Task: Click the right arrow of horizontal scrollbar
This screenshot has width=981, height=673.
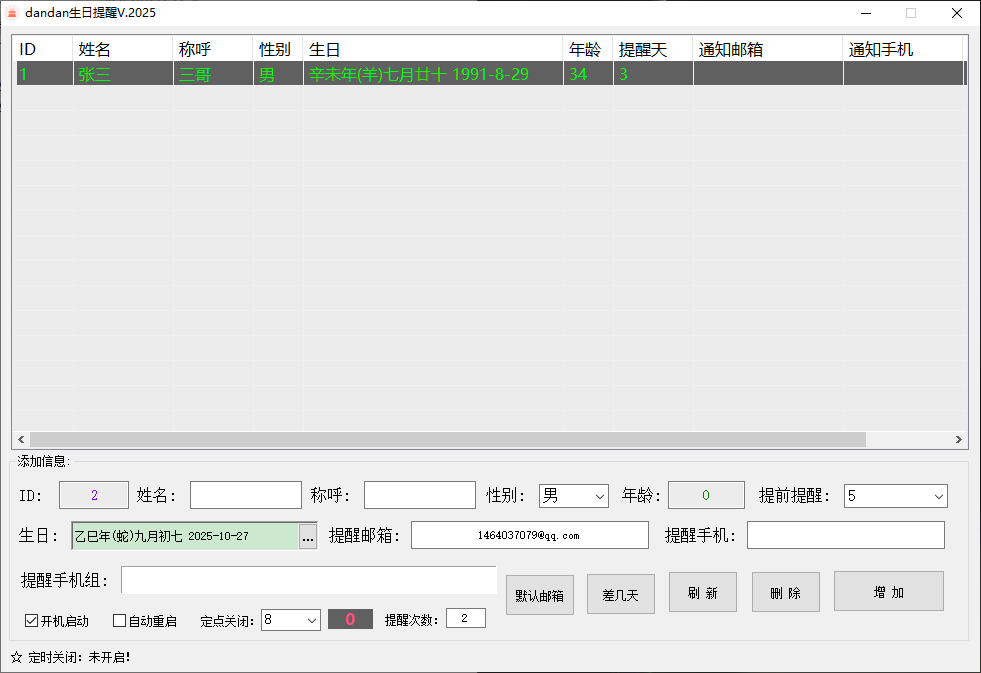Action: click(959, 440)
